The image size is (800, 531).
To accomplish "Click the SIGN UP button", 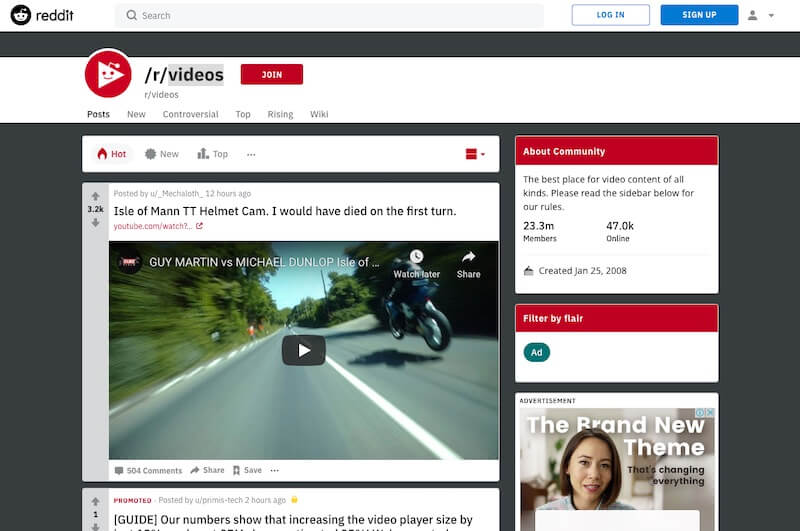I will pos(699,15).
